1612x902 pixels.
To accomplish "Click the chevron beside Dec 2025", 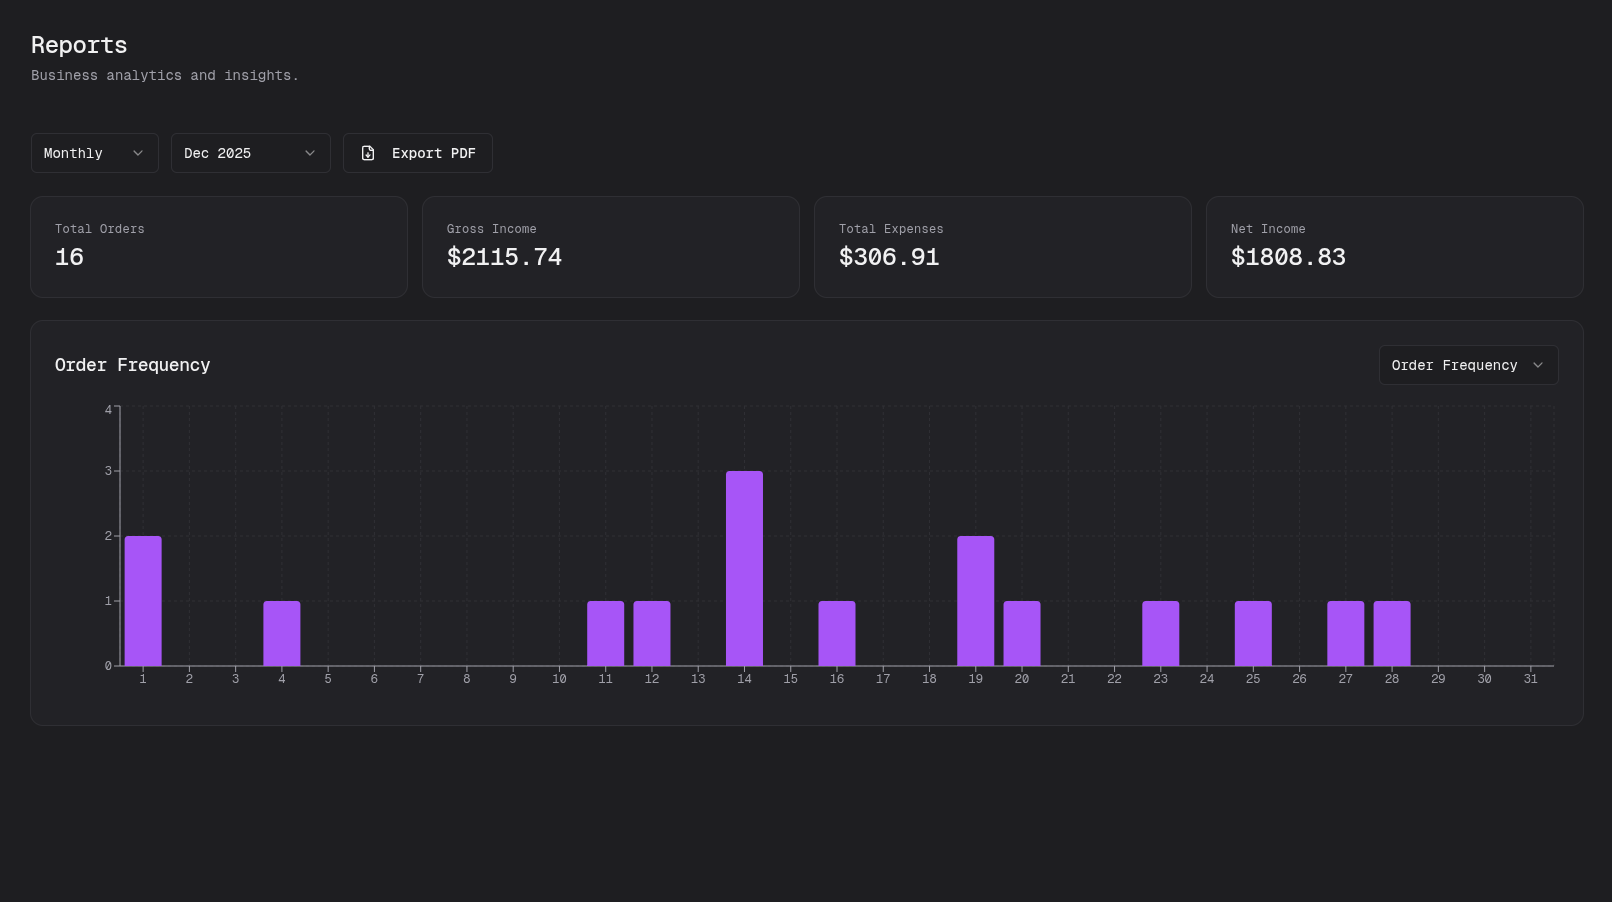I will click(x=310, y=153).
